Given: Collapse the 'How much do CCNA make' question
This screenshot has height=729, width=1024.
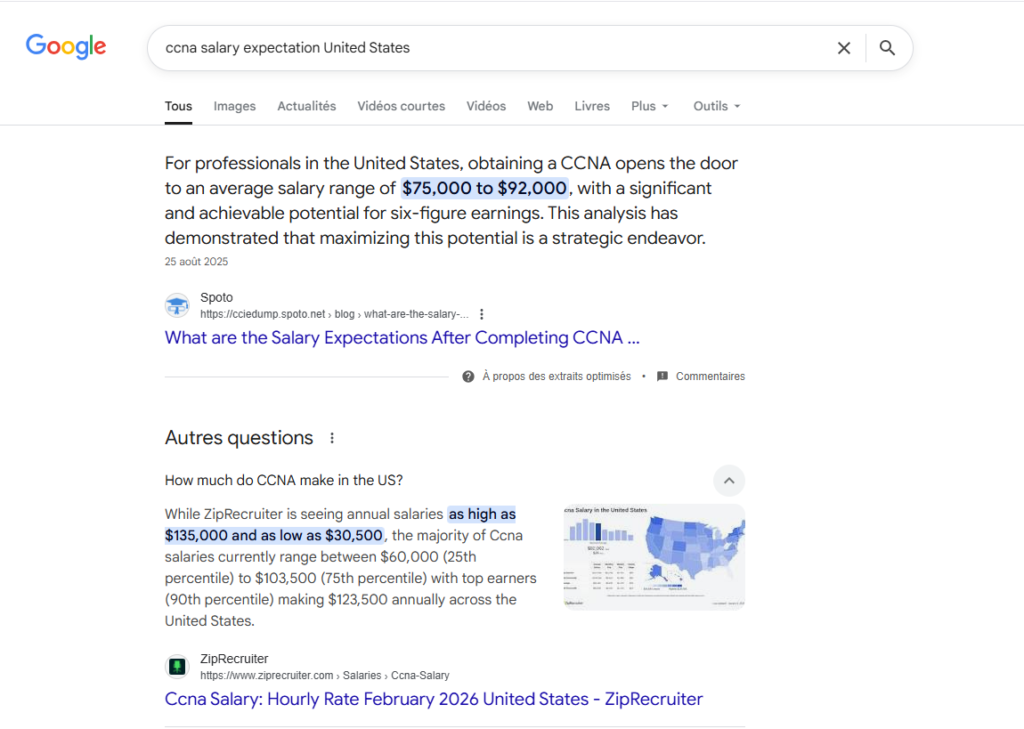Looking at the screenshot, I should (x=729, y=481).
